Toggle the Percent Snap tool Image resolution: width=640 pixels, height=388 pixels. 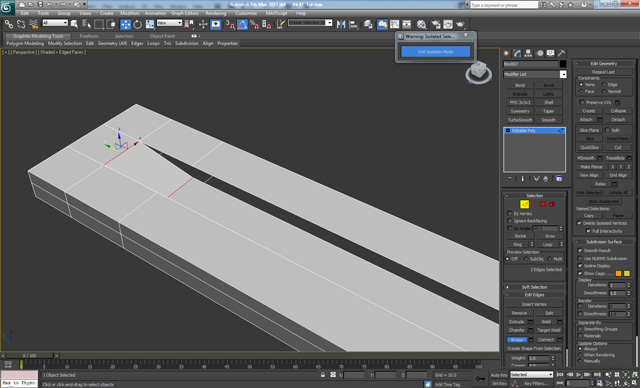[254, 24]
